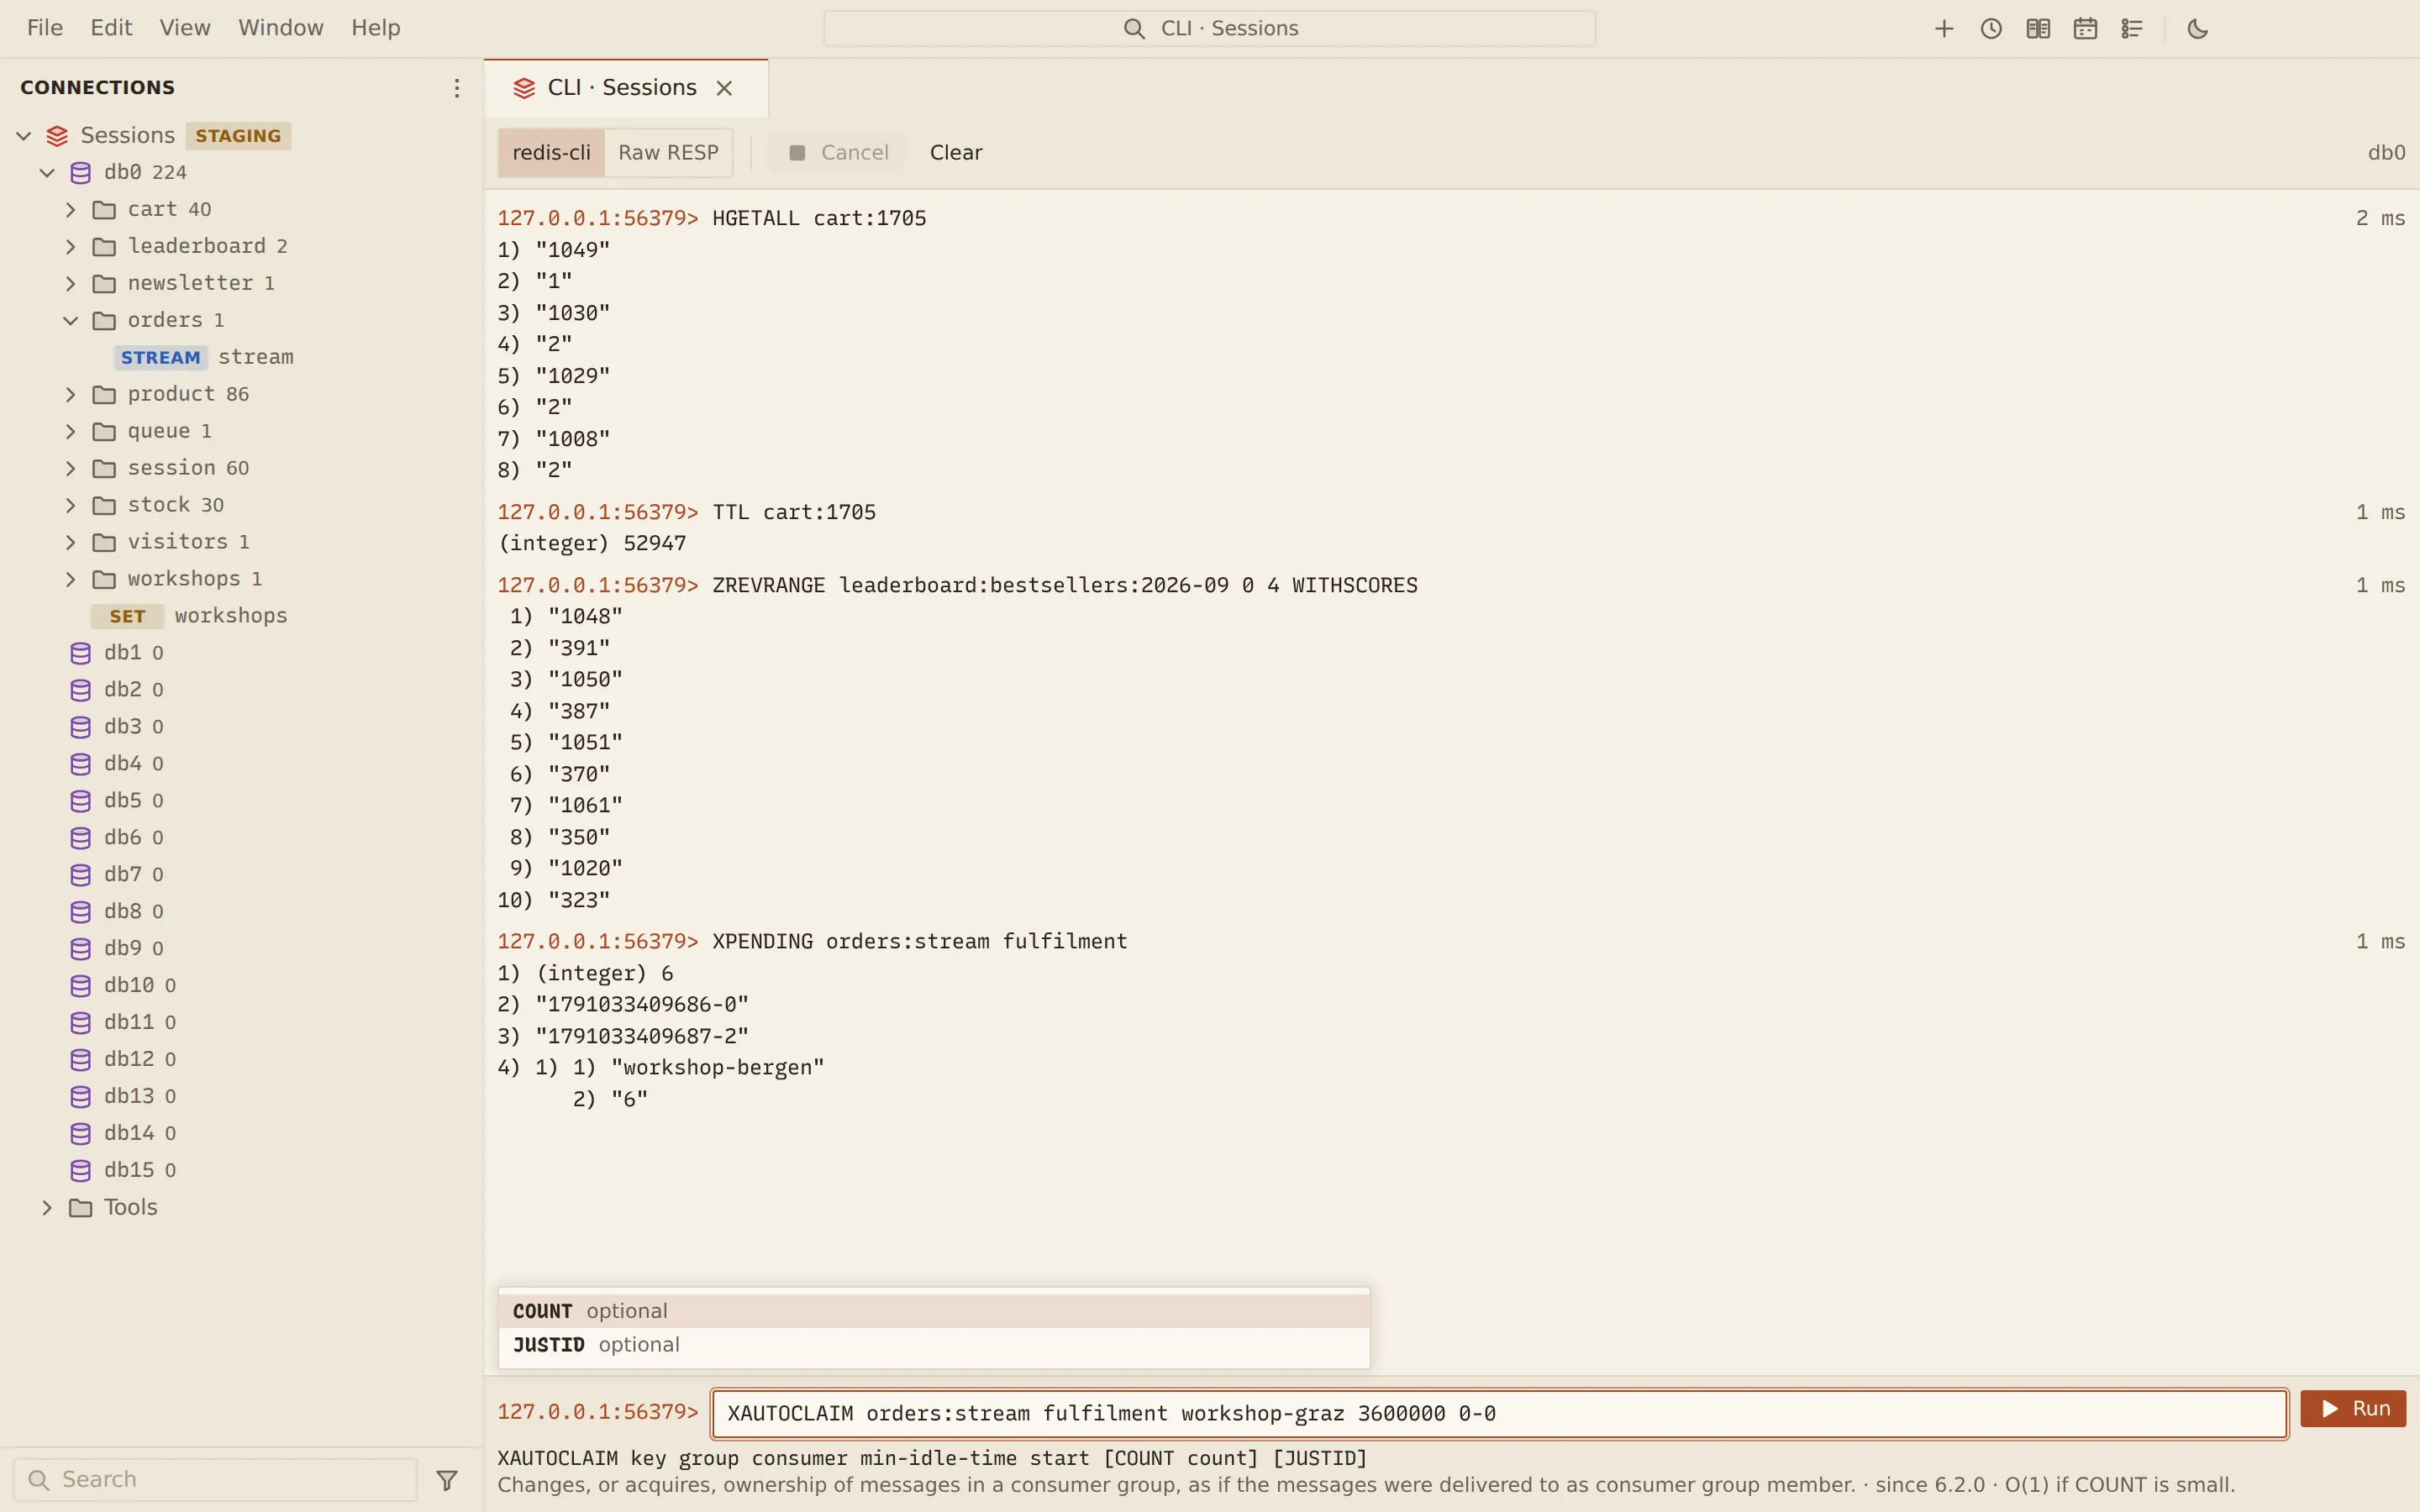Expand the Tools folder
The image size is (2420, 1512).
coord(47,1207)
